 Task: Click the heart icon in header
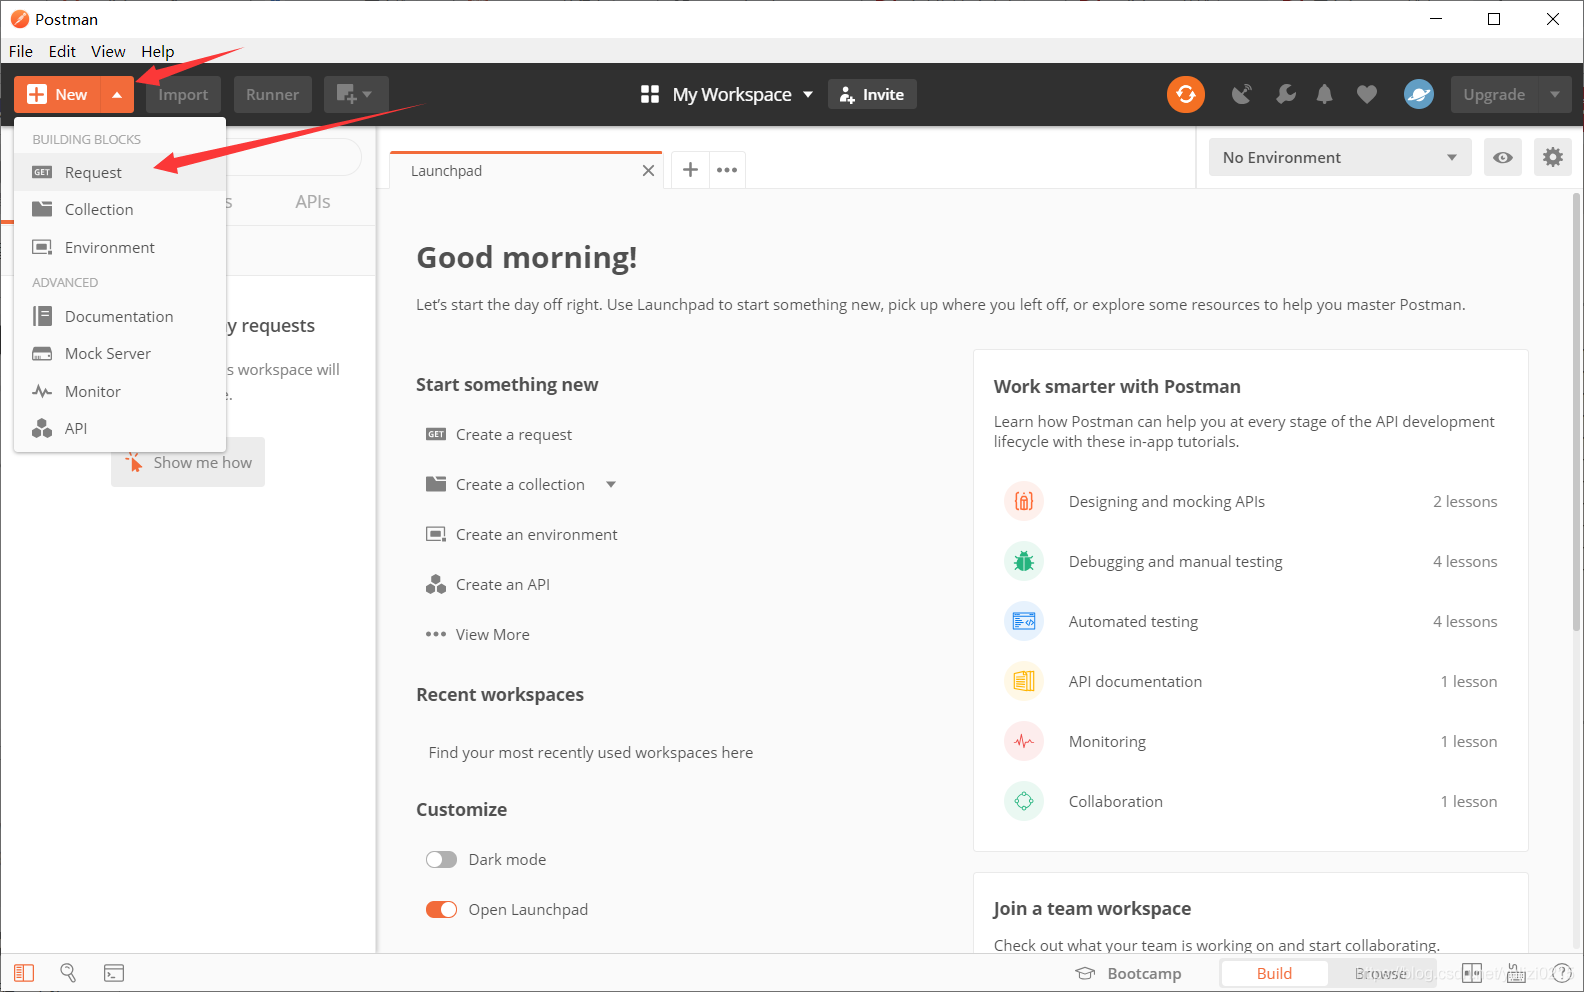1366,94
